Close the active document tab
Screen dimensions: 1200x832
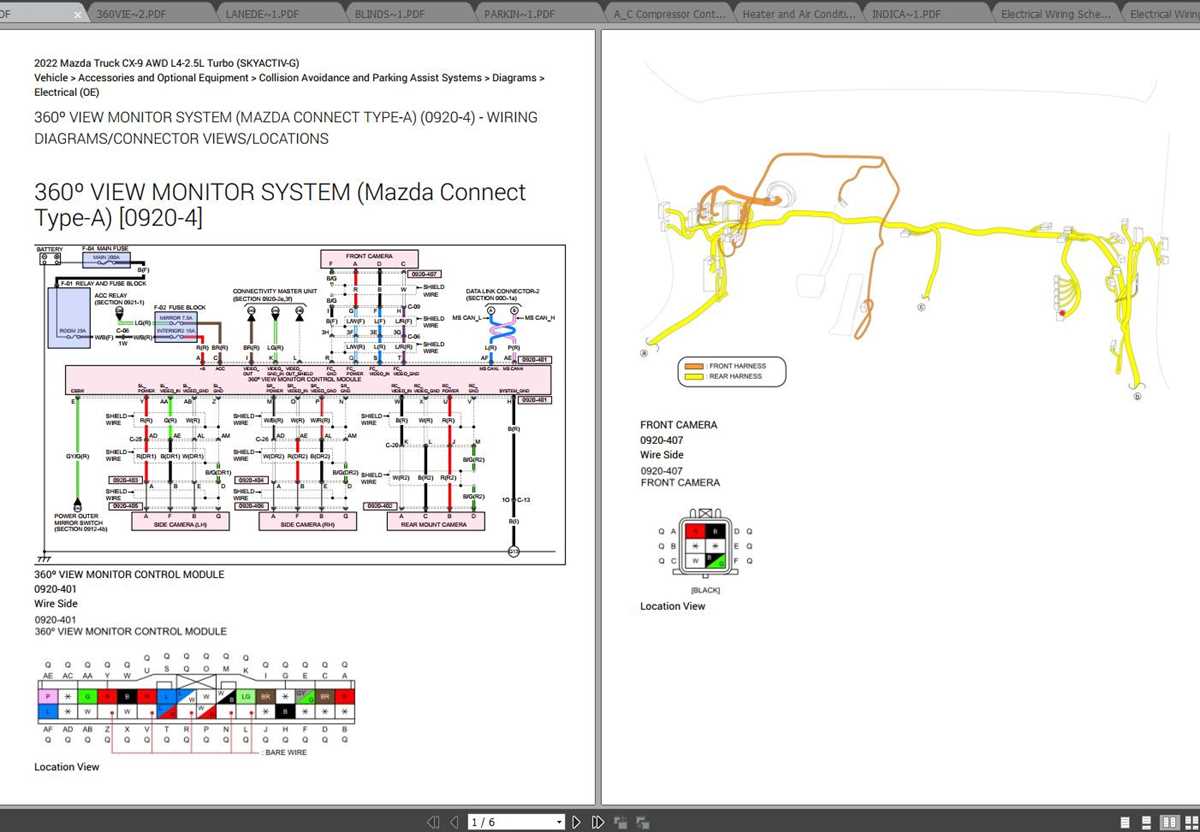(x=79, y=14)
